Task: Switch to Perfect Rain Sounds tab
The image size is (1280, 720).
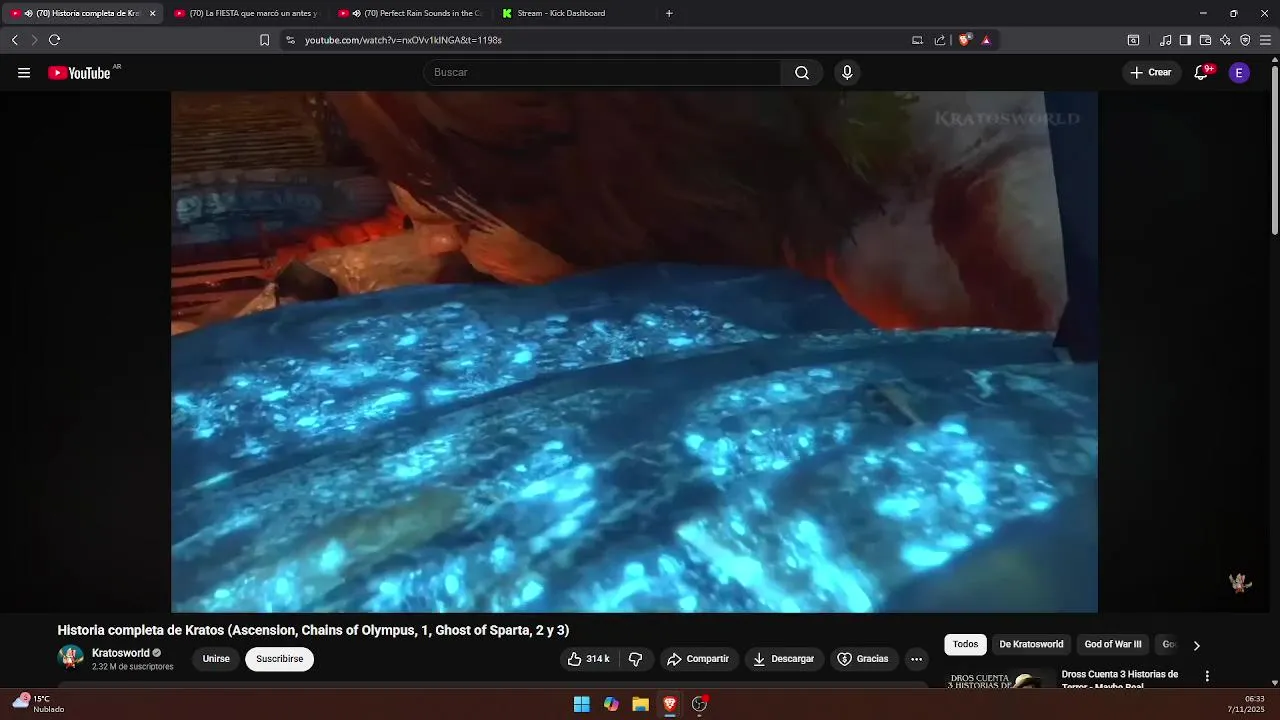Action: click(x=410, y=13)
